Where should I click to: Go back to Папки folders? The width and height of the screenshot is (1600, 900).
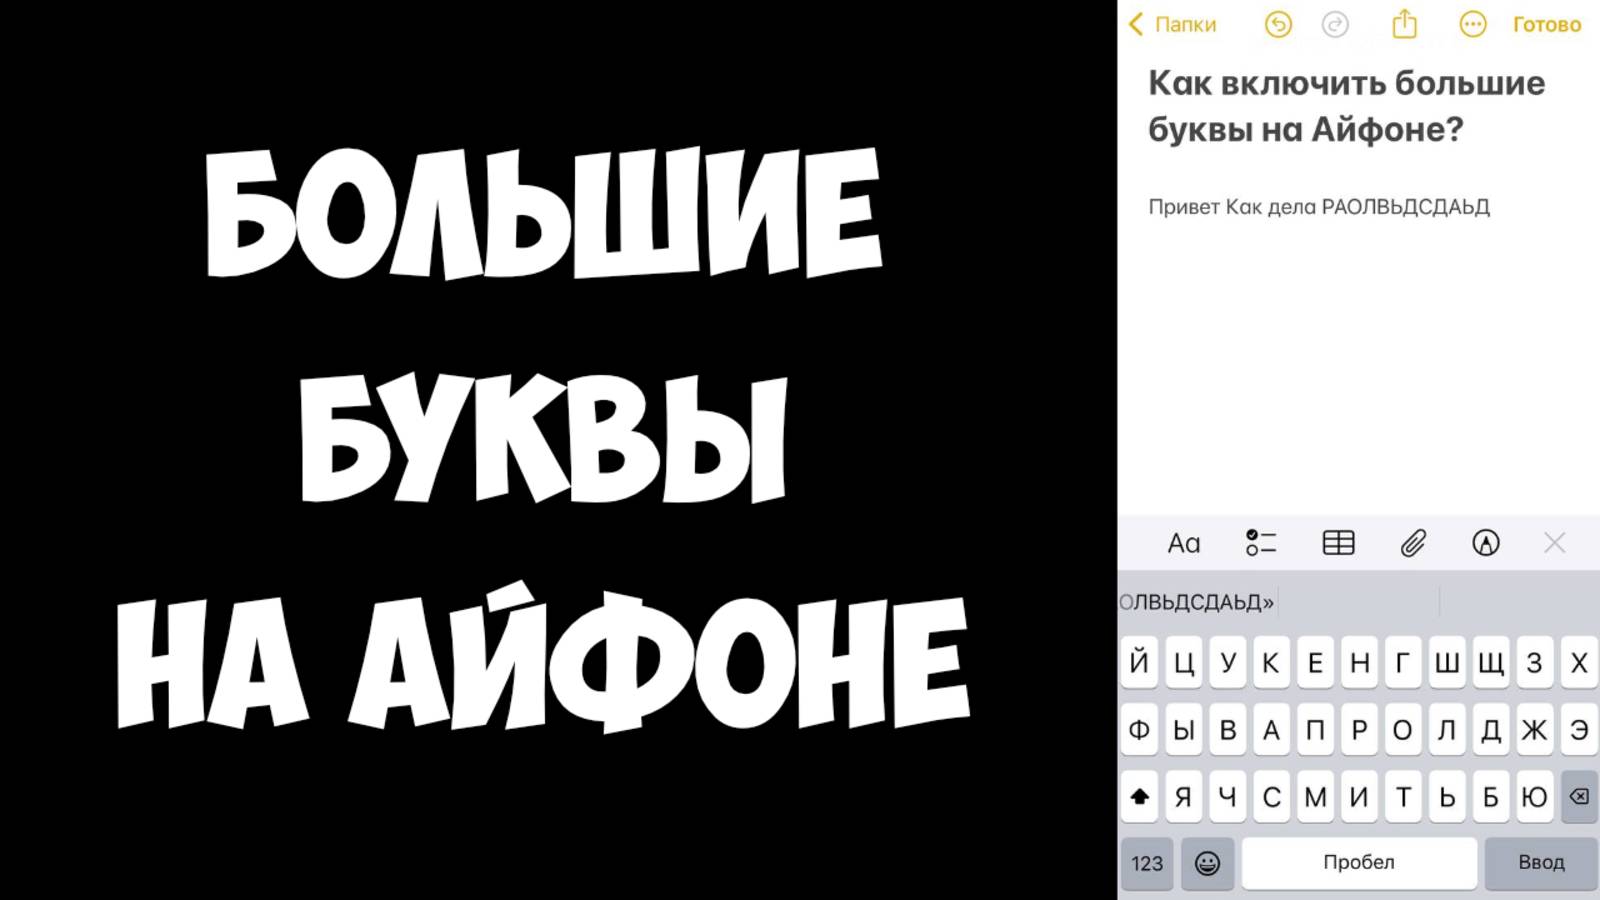point(1172,24)
